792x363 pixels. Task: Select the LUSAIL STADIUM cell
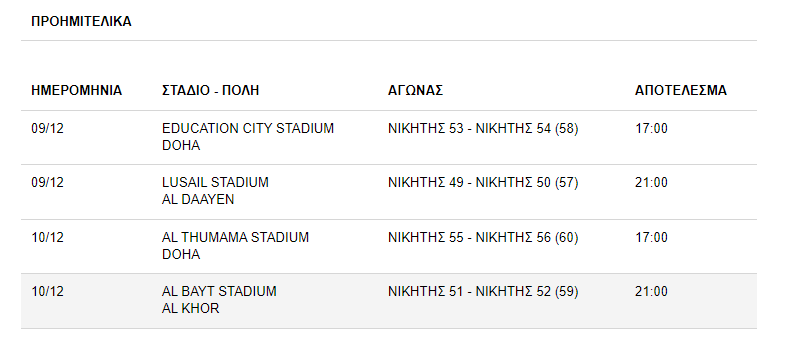click(x=215, y=191)
